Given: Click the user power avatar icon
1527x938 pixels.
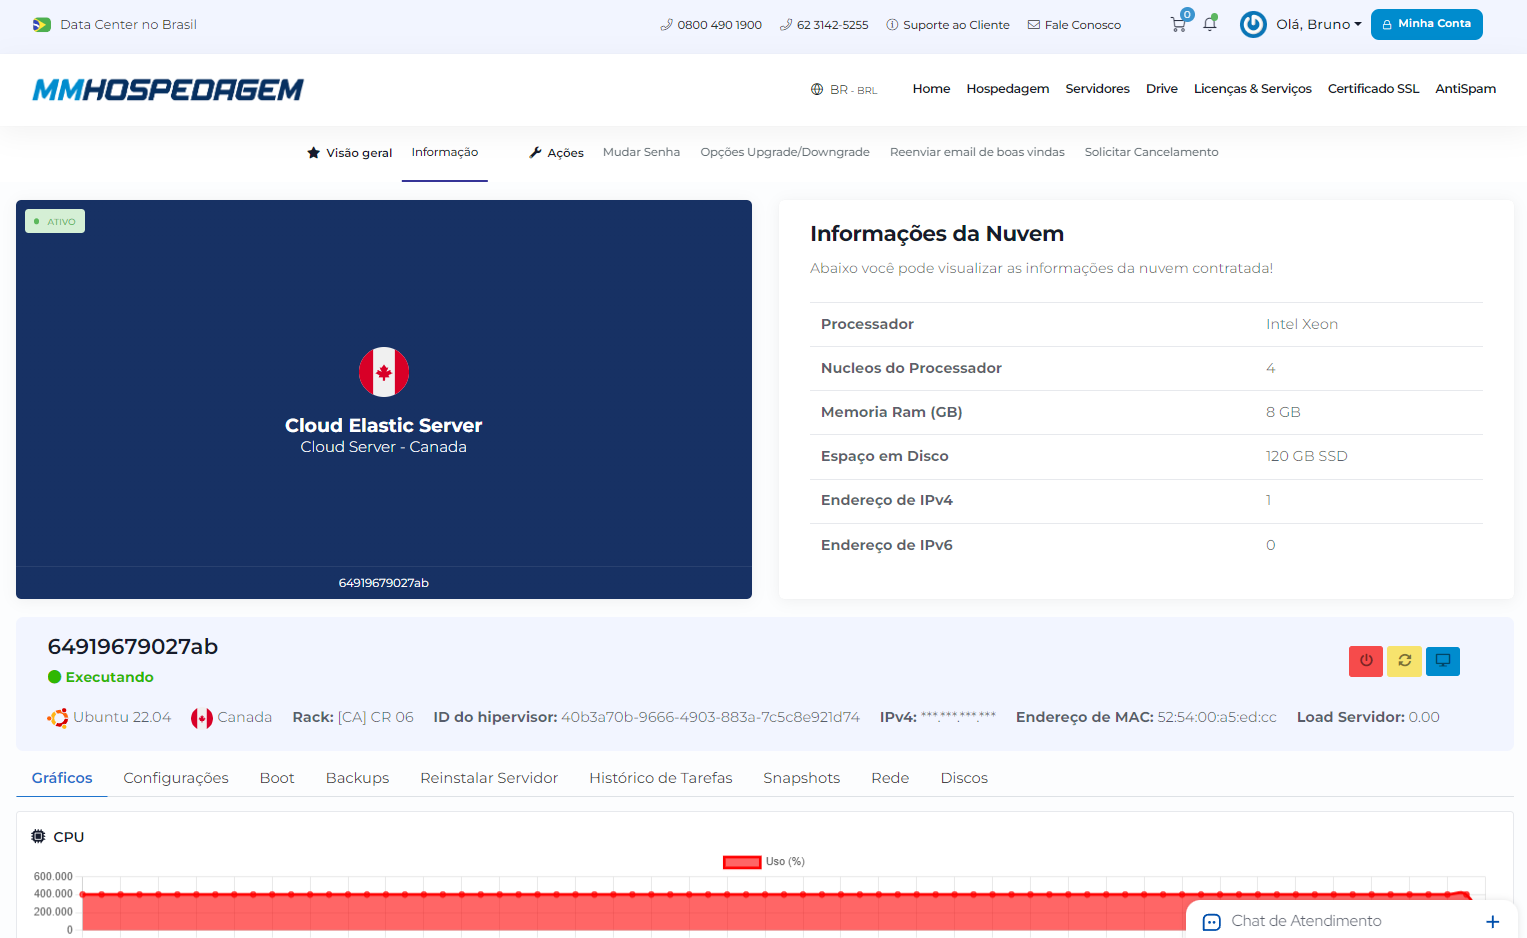Looking at the screenshot, I should (1253, 24).
